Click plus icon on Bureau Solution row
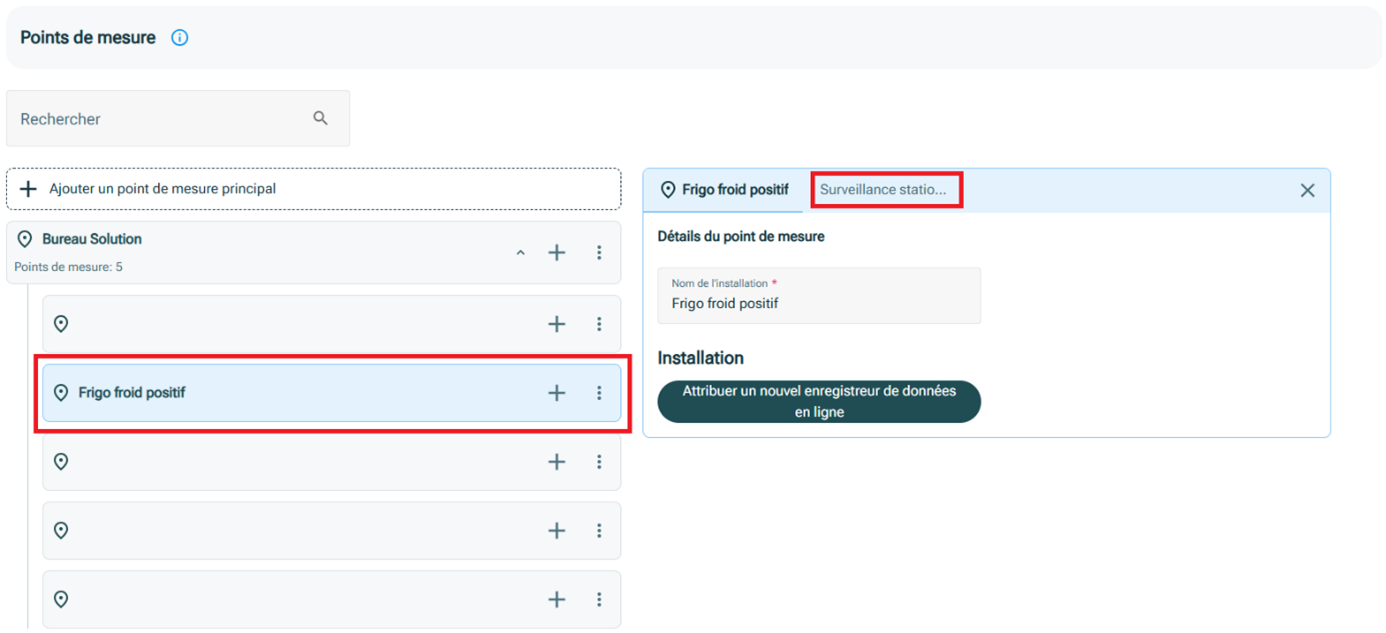This screenshot has width=1386, height=633. tap(557, 253)
